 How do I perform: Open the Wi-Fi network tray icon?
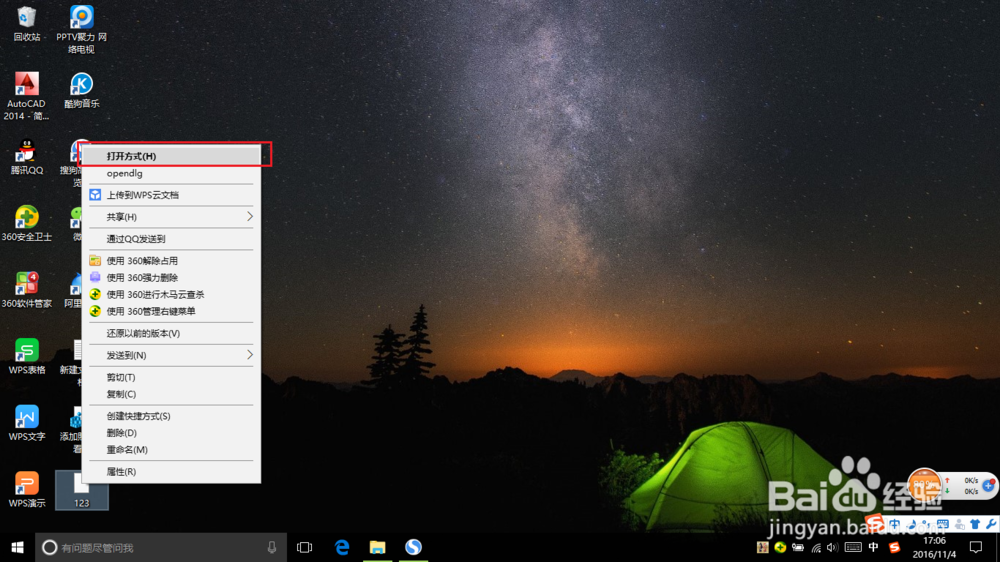point(816,547)
